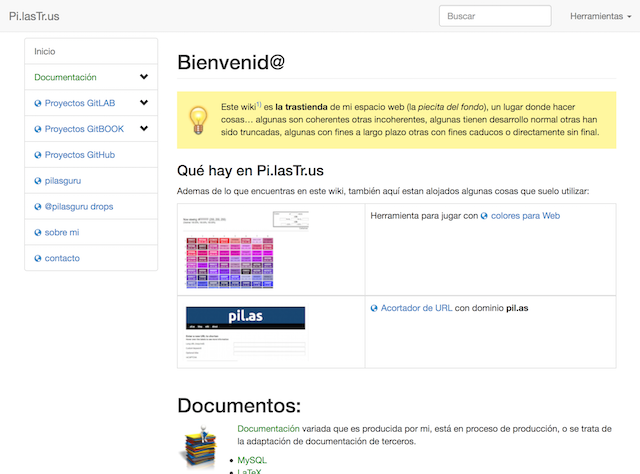Open the Herramientas dropdown menu

pyautogui.click(x=600, y=16)
